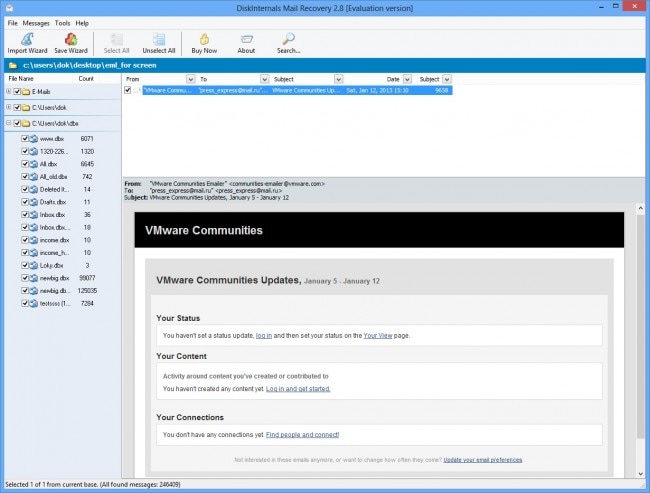Open the Messages menu
This screenshot has height=493, width=650.
(36, 23)
